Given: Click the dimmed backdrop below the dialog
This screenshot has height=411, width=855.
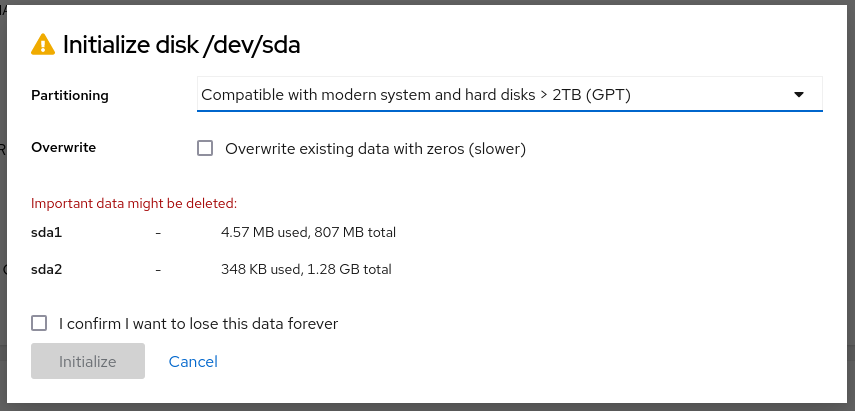Looking at the screenshot, I should [x=427, y=406].
